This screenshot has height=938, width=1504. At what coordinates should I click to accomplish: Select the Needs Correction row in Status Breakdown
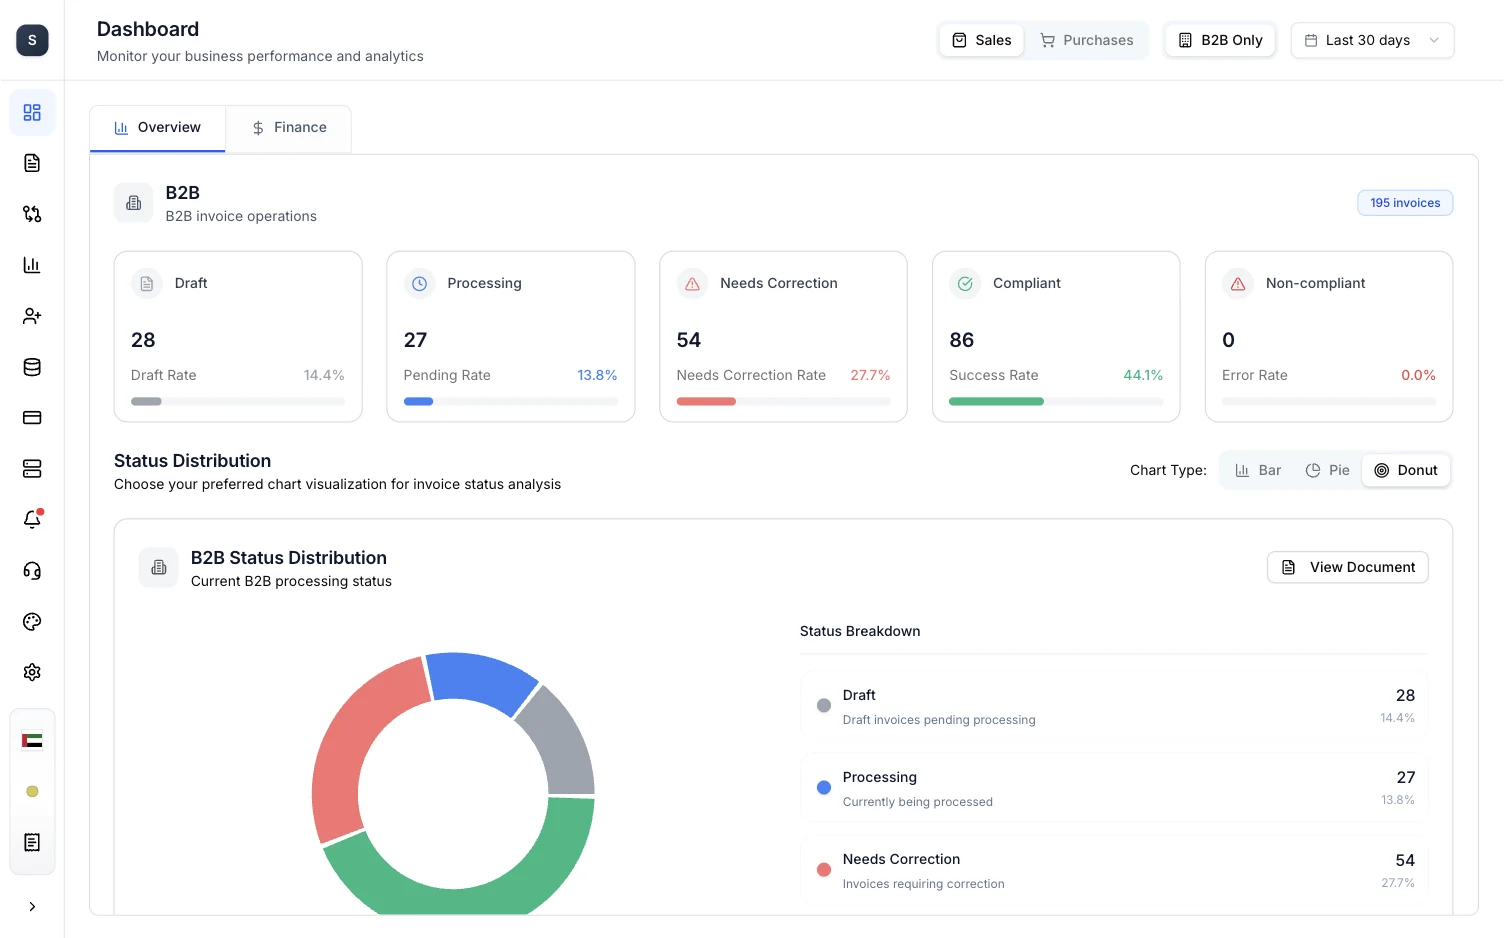pyautogui.click(x=1114, y=870)
